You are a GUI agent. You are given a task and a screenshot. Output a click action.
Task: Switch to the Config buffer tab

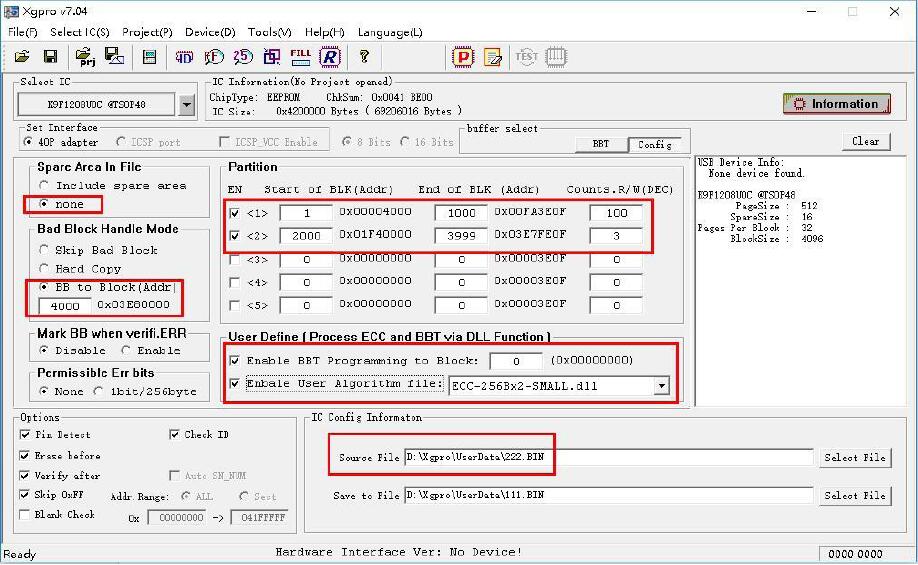coord(655,144)
